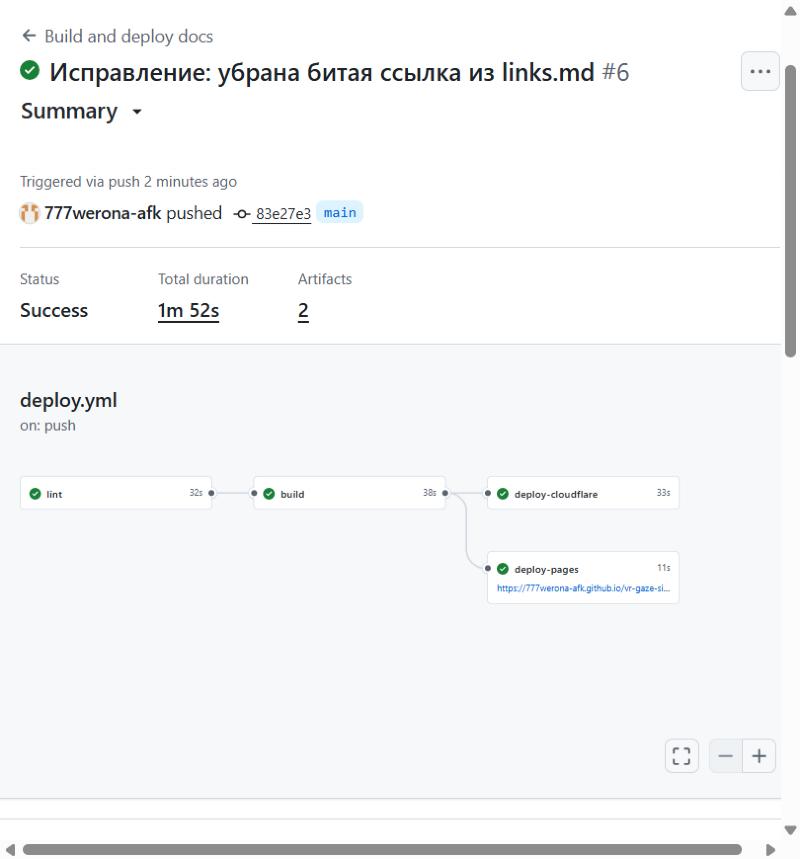Screen dimensions: 800x859
Task: Click the deploy-cloudflare success check icon
Action: [502, 494]
